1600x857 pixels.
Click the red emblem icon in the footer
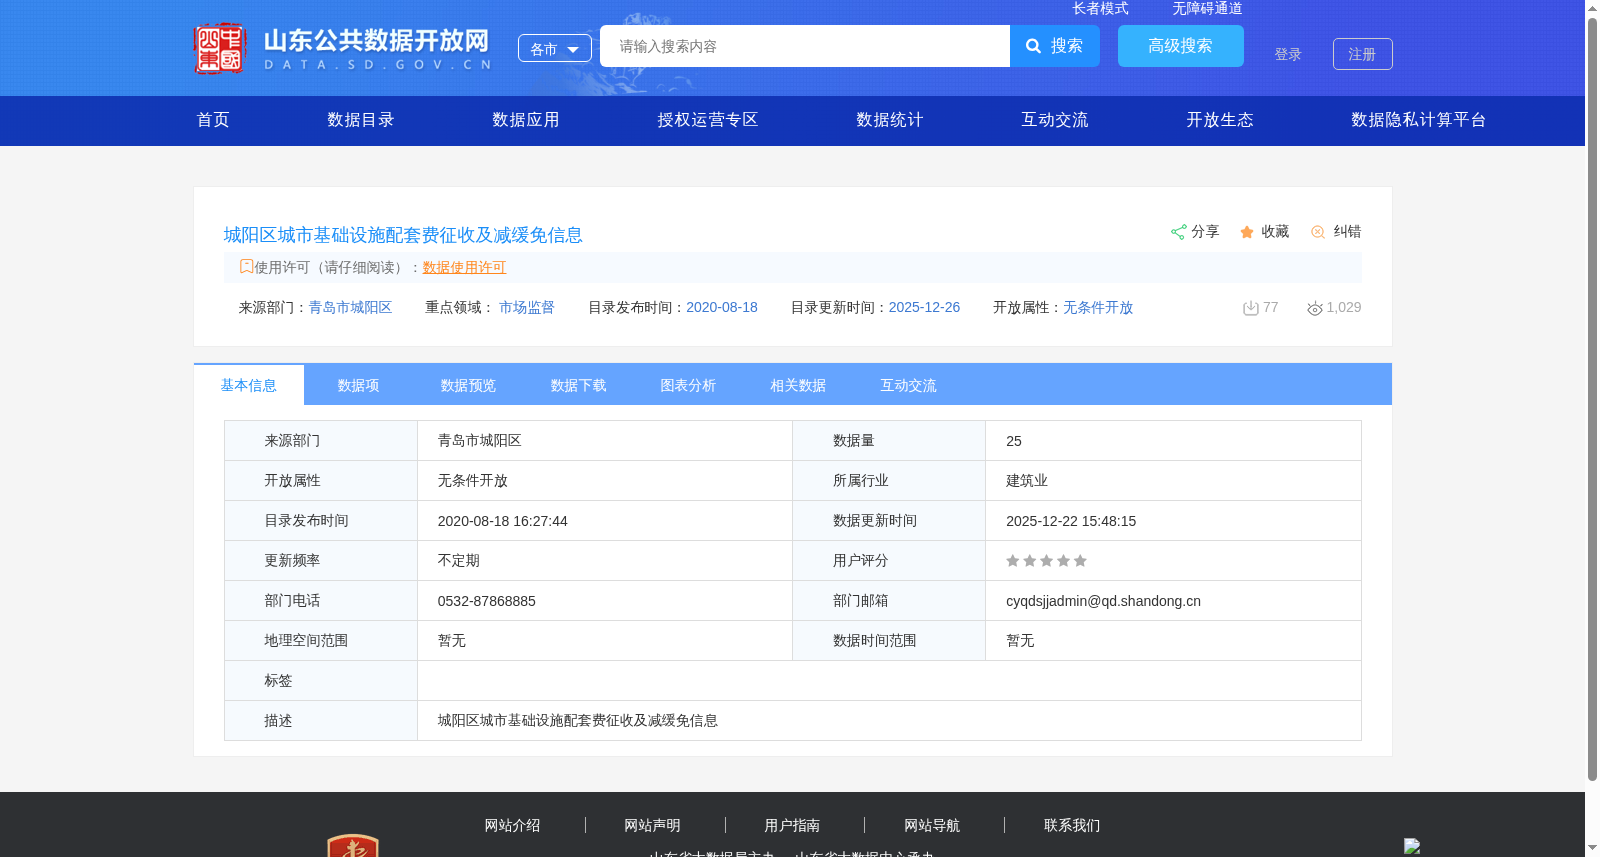(x=353, y=845)
